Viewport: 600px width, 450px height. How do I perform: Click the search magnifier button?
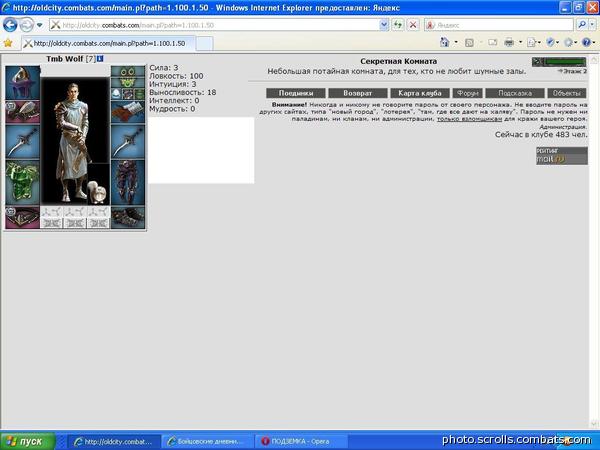pyautogui.click(x=581, y=25)
